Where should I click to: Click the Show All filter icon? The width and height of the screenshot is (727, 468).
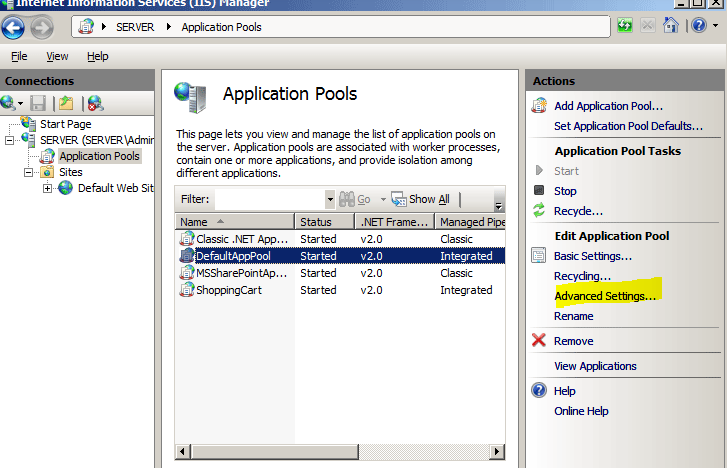pyautogui.click(x=399, y=199)
